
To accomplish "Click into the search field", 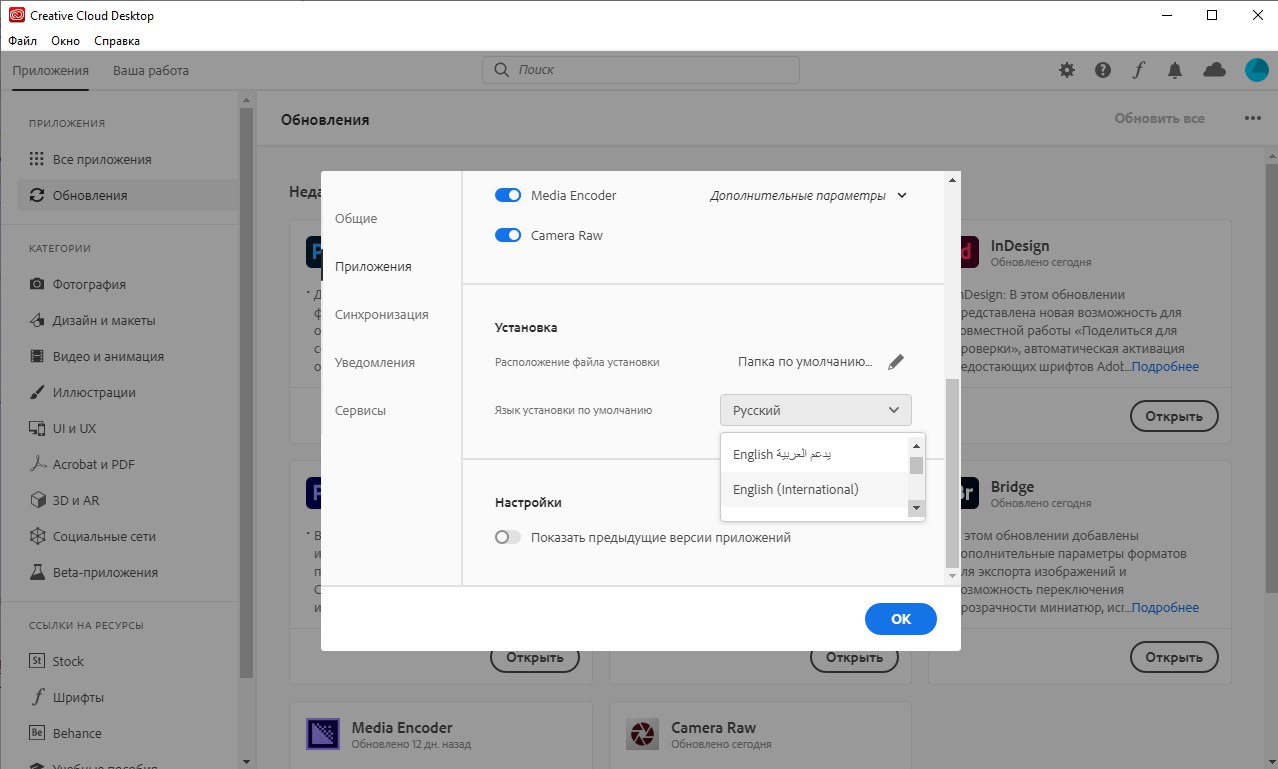I will (x=641, y=70).
